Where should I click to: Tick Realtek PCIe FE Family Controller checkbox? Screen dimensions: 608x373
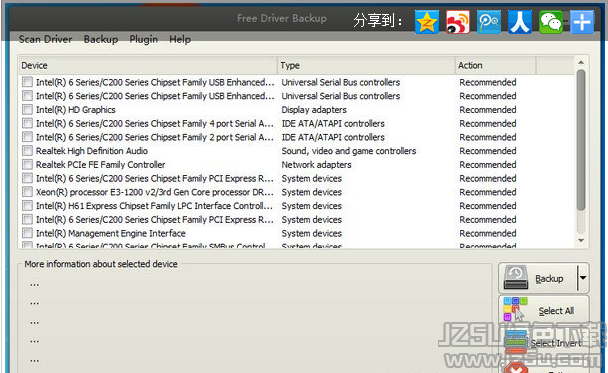28,164
